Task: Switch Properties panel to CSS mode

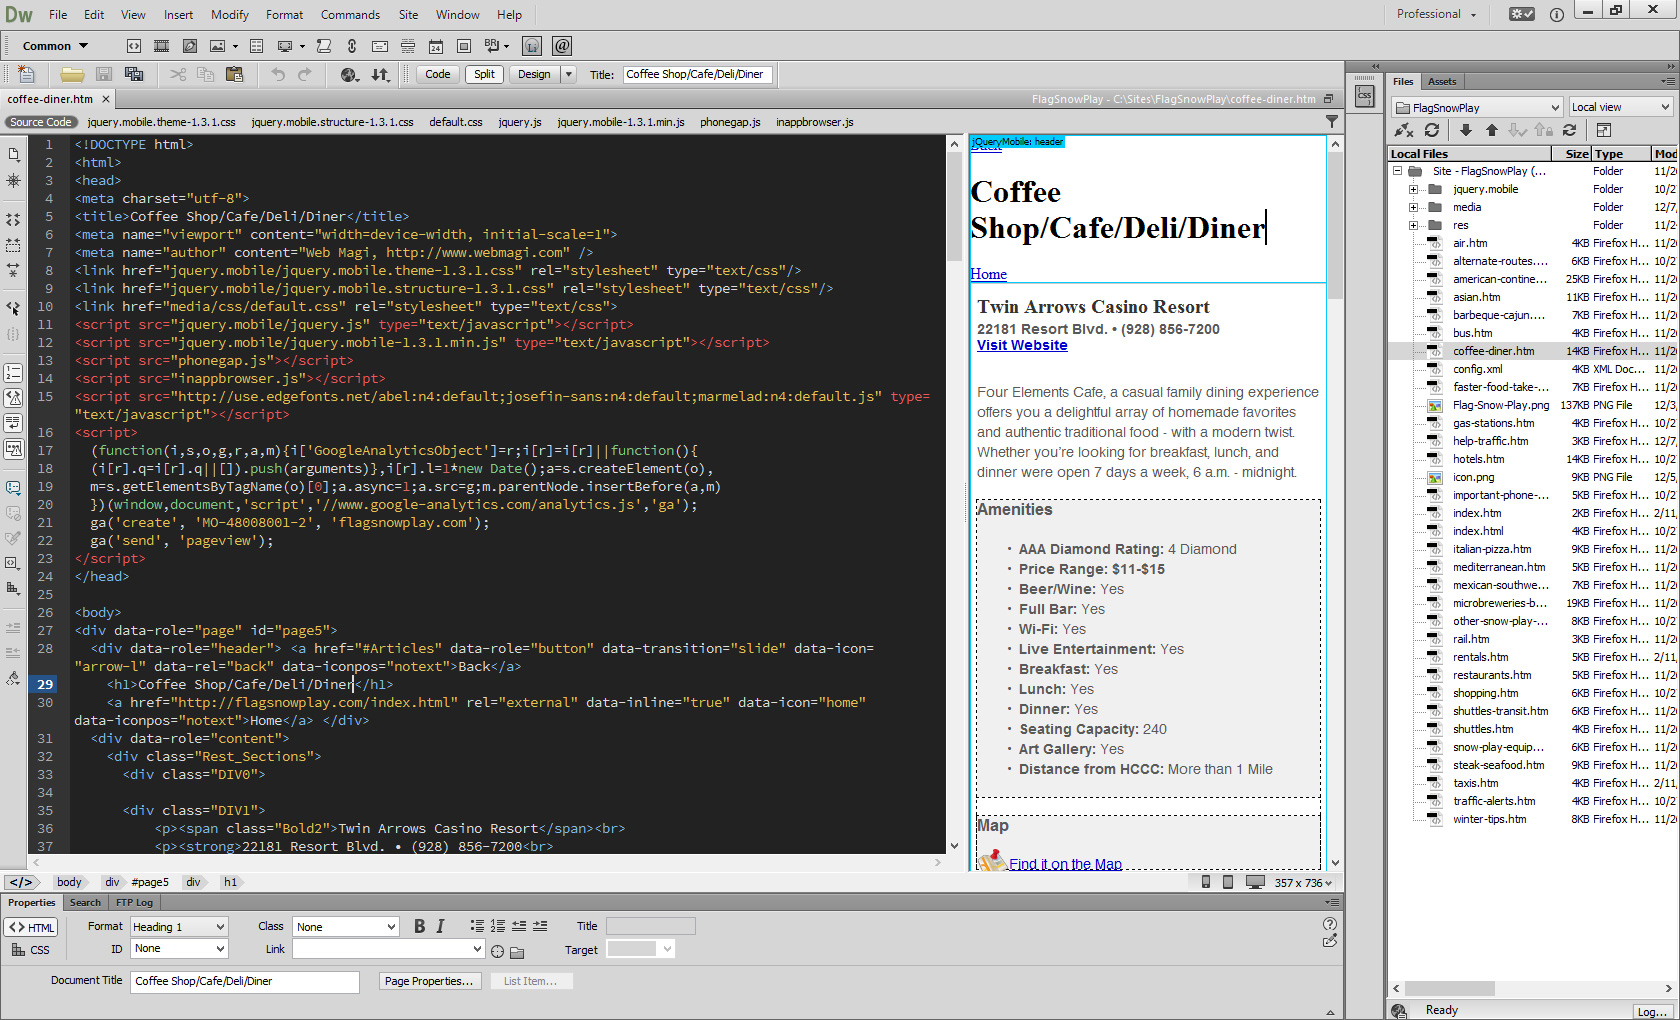Action: point(32,950)
